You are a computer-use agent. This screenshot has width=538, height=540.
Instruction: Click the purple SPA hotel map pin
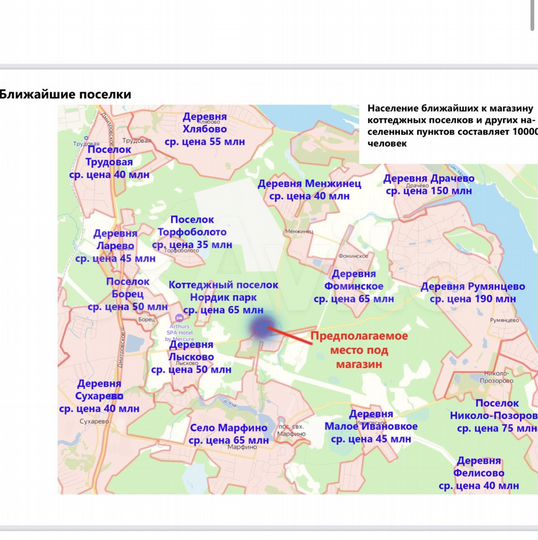point(179,318)
